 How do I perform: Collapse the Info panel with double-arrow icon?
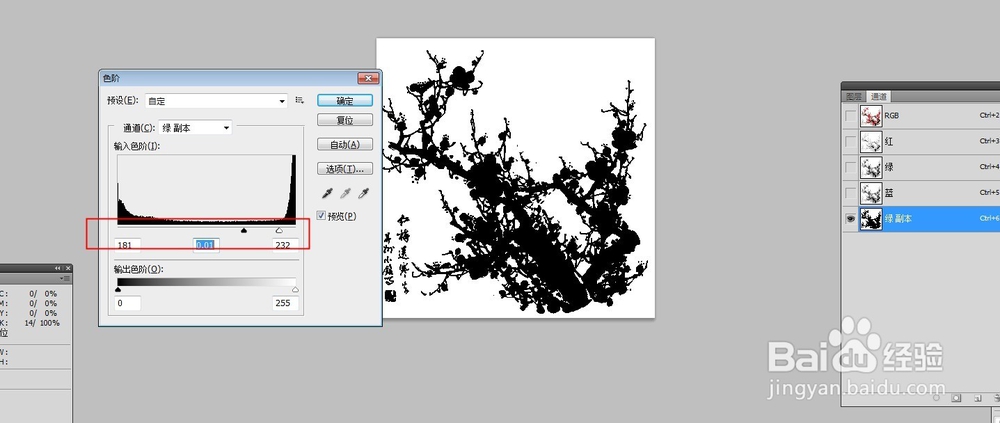point(58,269)
